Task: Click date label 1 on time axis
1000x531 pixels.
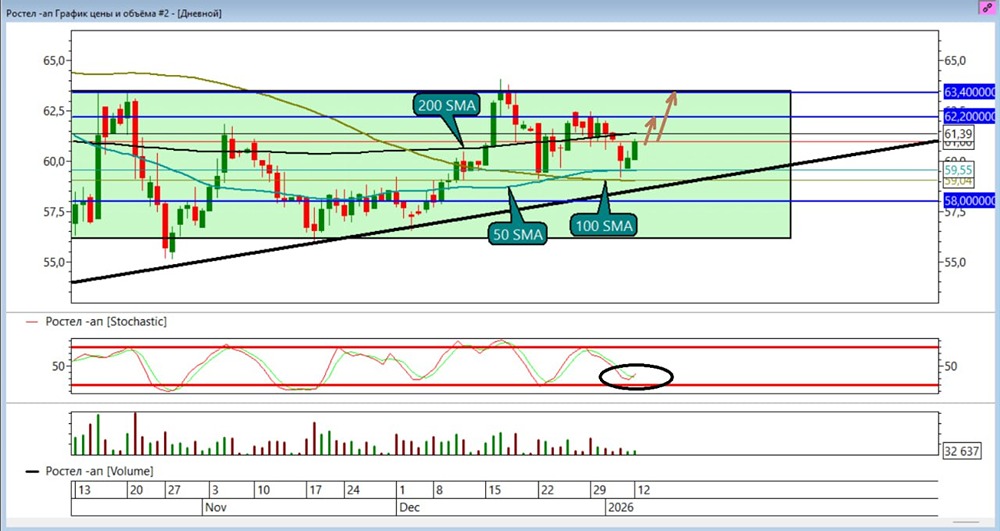Action: coord(402,490)
